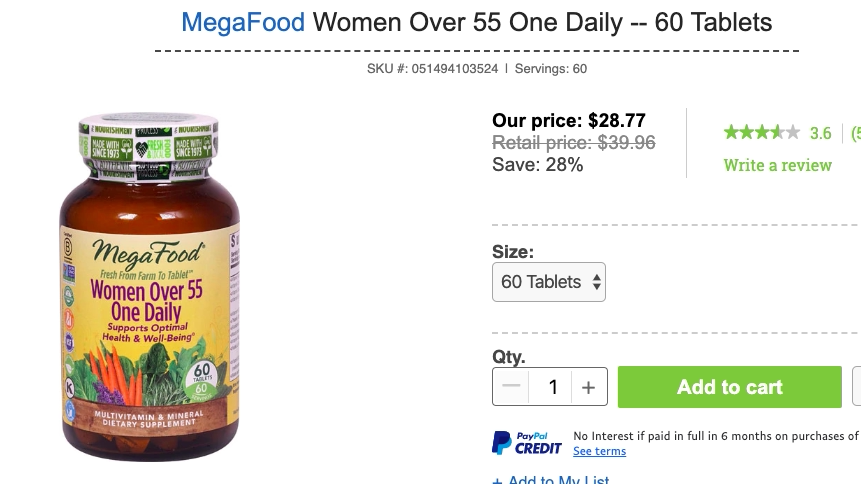The height and width of the screenshot is (484, 861).
Task: Click the quantity input field
Action: [551, 387]
